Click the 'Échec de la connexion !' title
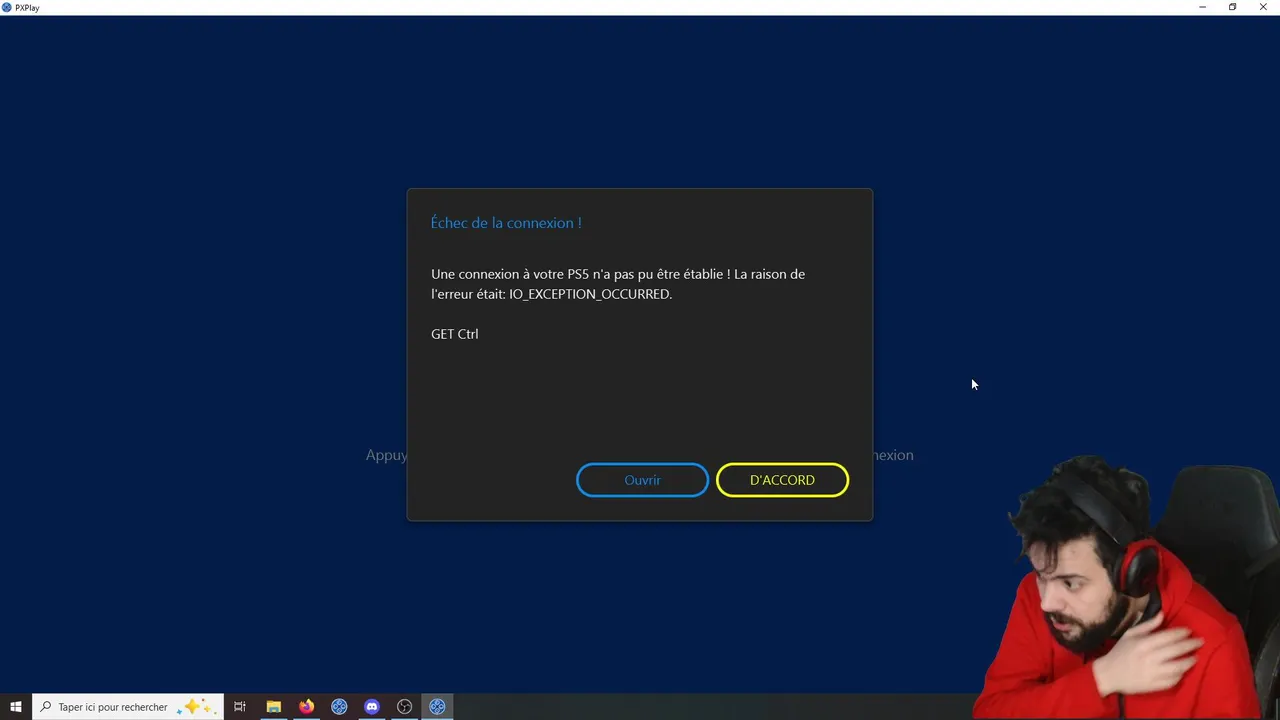 pos(506,223)
